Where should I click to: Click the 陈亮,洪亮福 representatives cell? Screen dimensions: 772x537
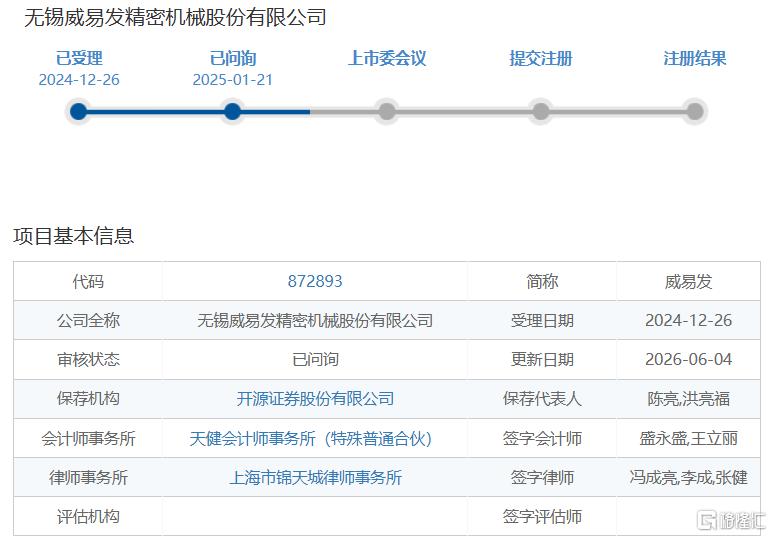click(688, 399)
